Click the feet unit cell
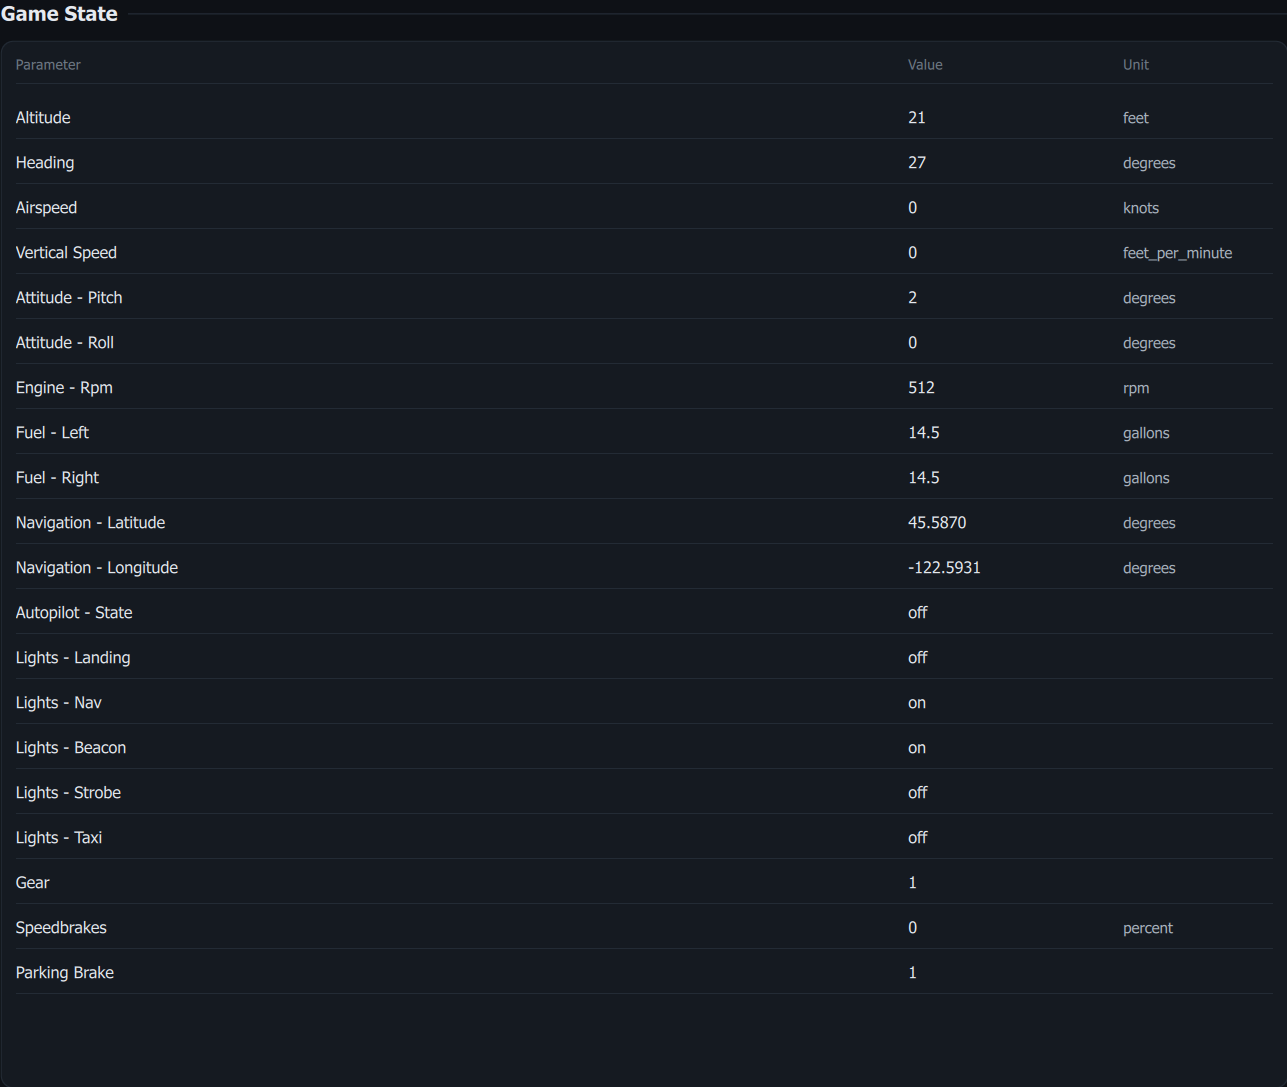 pos(1136,118)
